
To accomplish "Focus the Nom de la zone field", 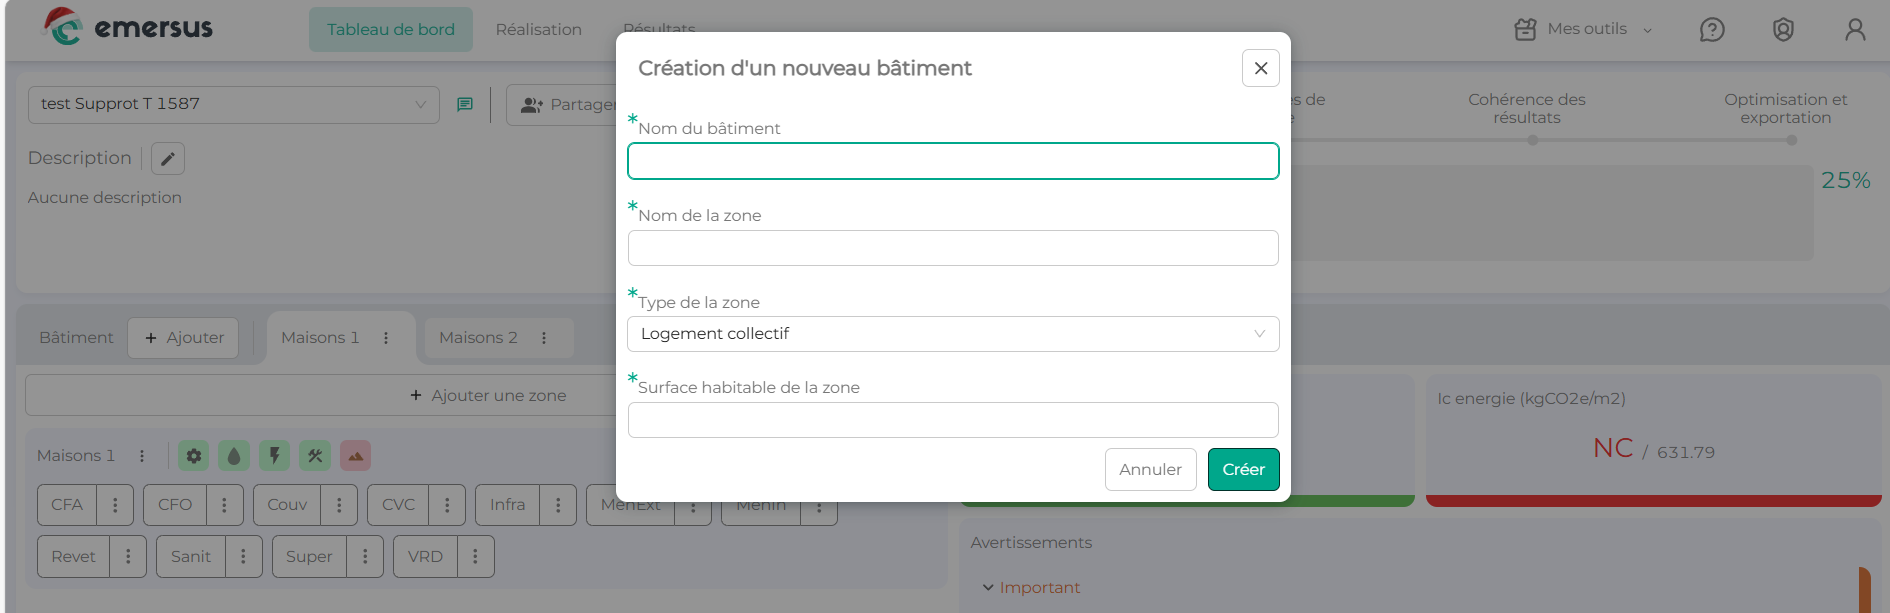I will (952, 248).
